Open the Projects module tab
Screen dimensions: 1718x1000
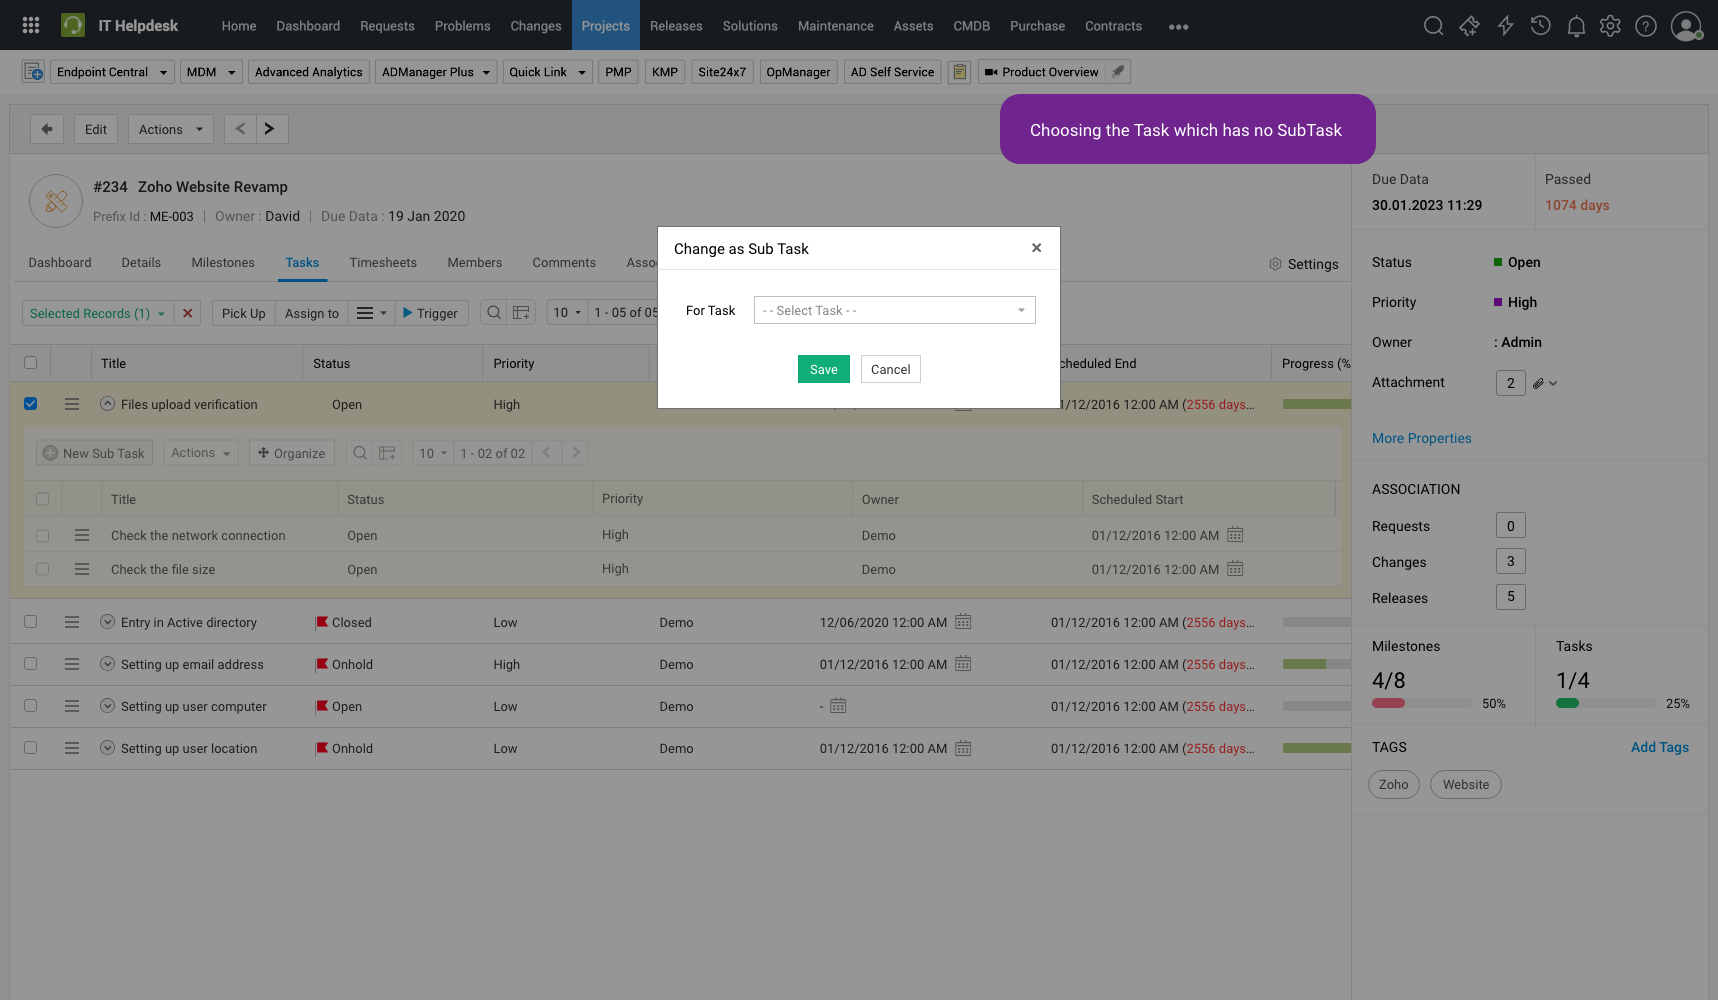606,26
